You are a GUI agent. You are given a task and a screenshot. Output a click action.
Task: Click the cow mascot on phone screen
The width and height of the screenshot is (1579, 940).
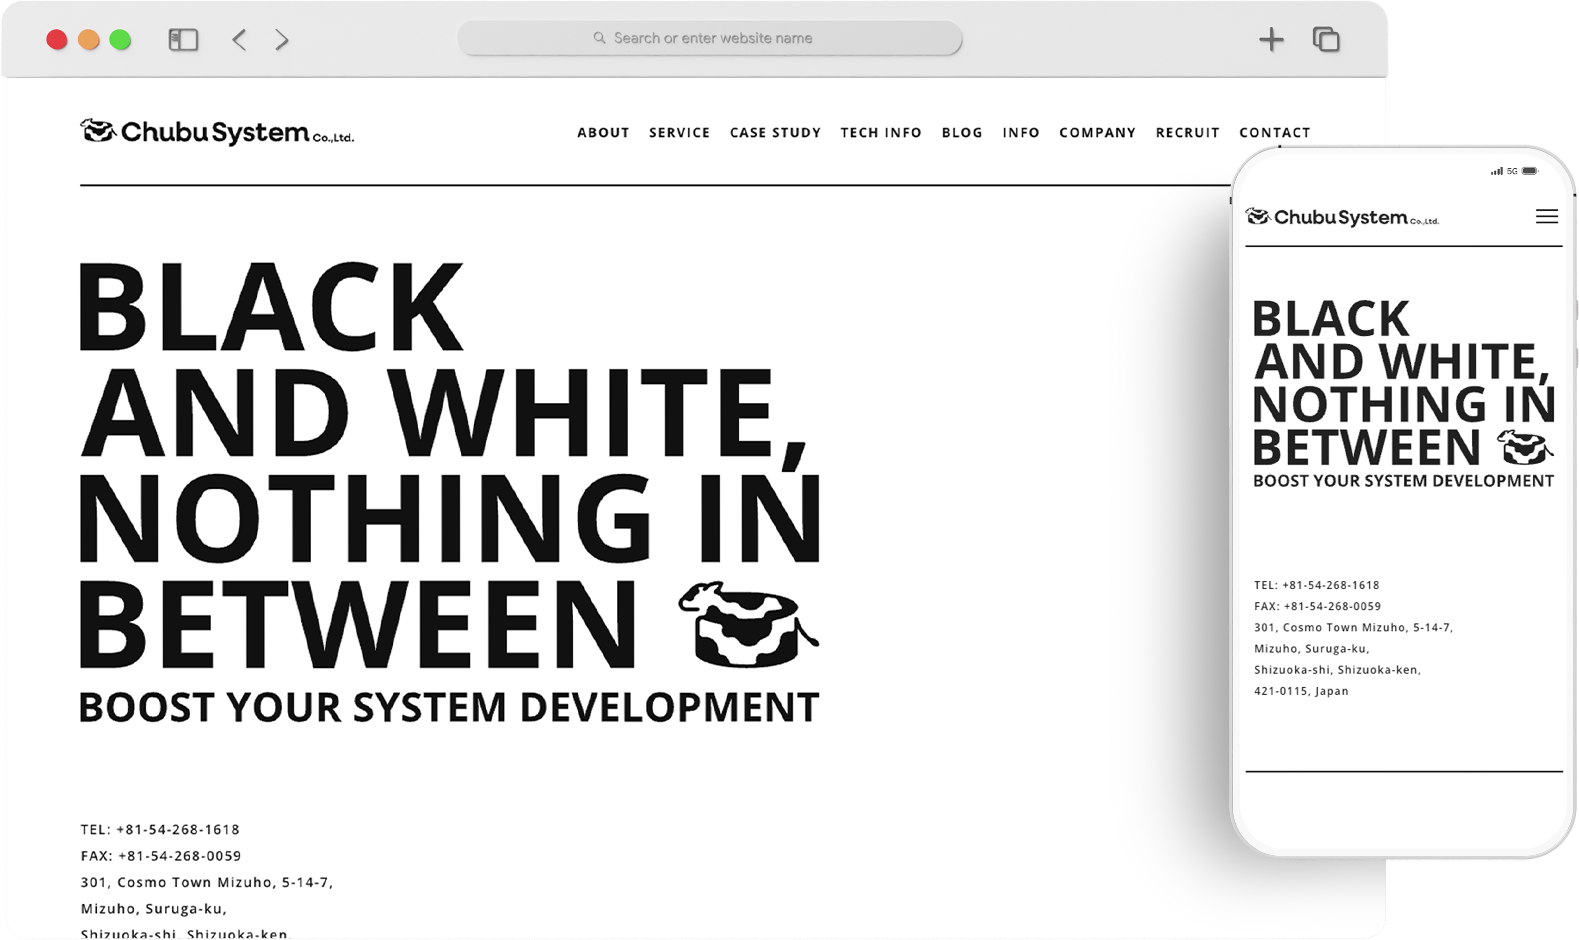tap(1524, 448)
